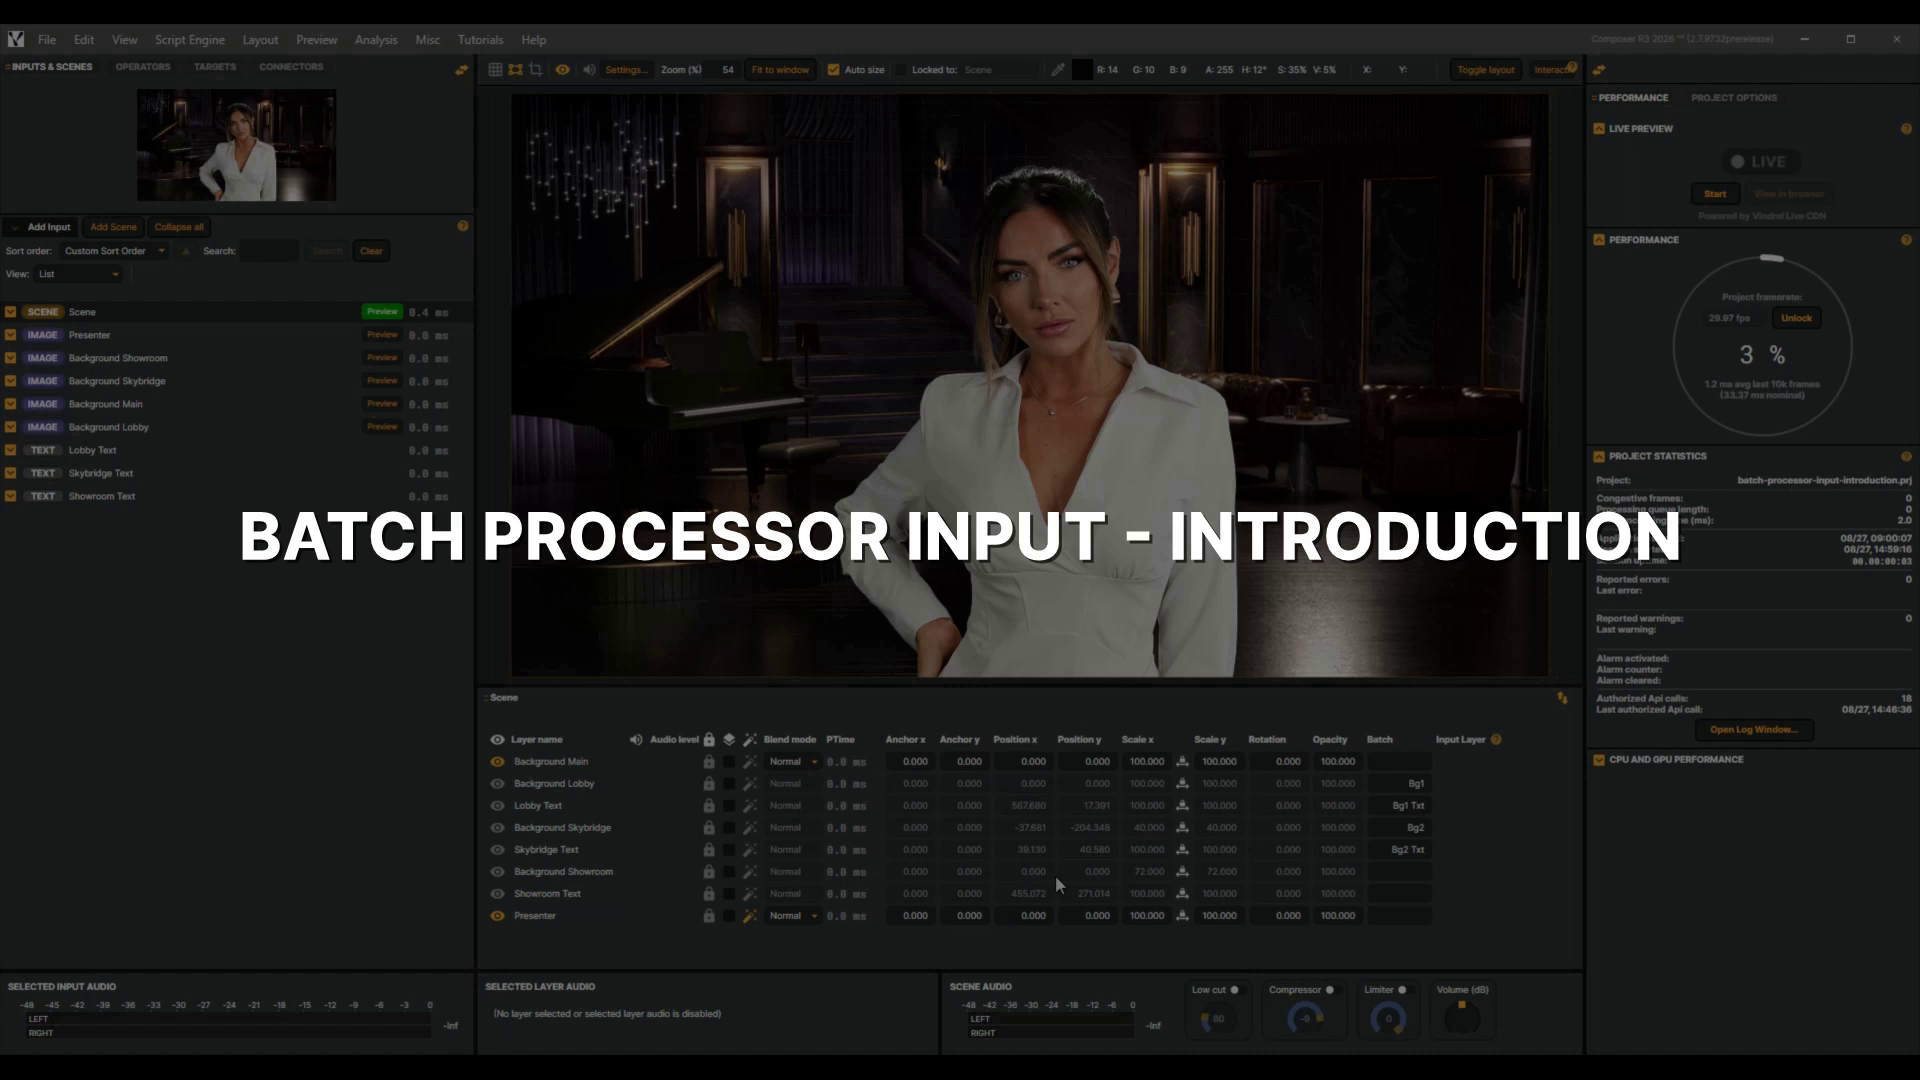Click the Fit to window button
Viewport: 1920px width, 1080px height.
tap(780, 70)
